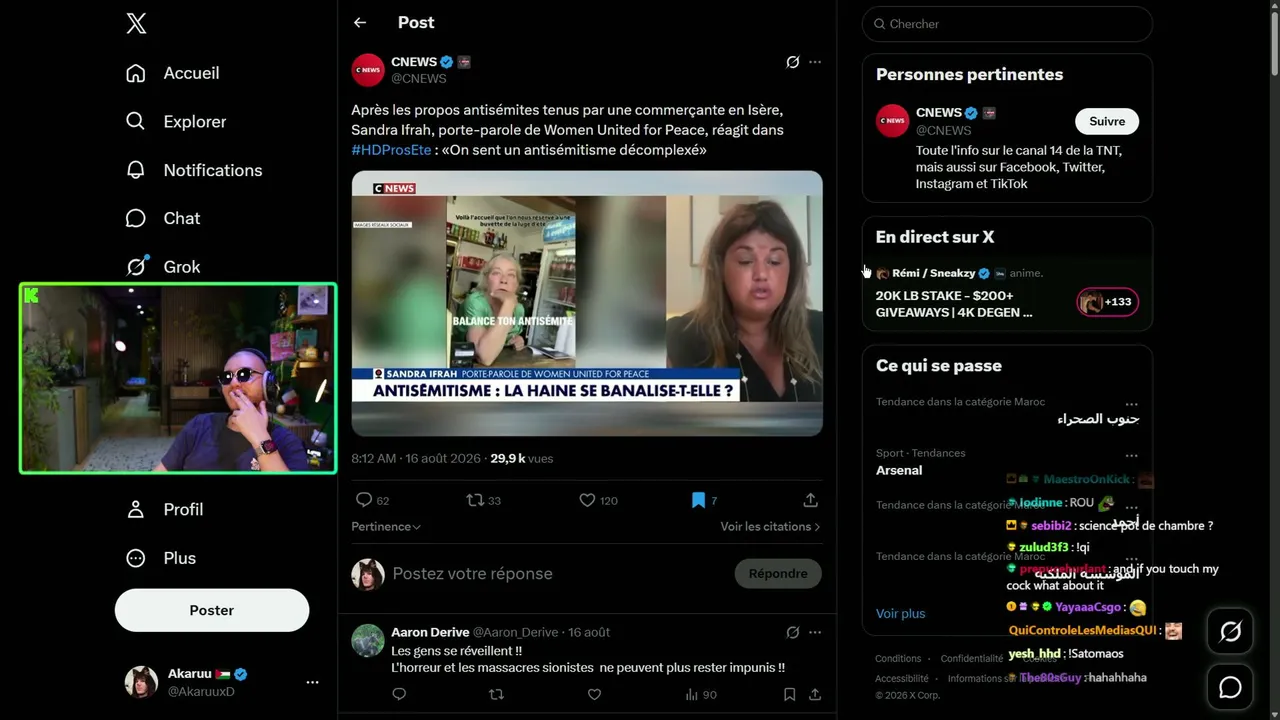Reply to Aaron Derive's comment
The image size is (1280, 720).
click(x=399, y=694)
